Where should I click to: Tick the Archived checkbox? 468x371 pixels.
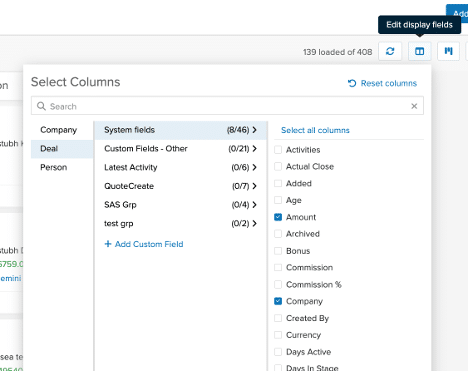click(278, 234)
